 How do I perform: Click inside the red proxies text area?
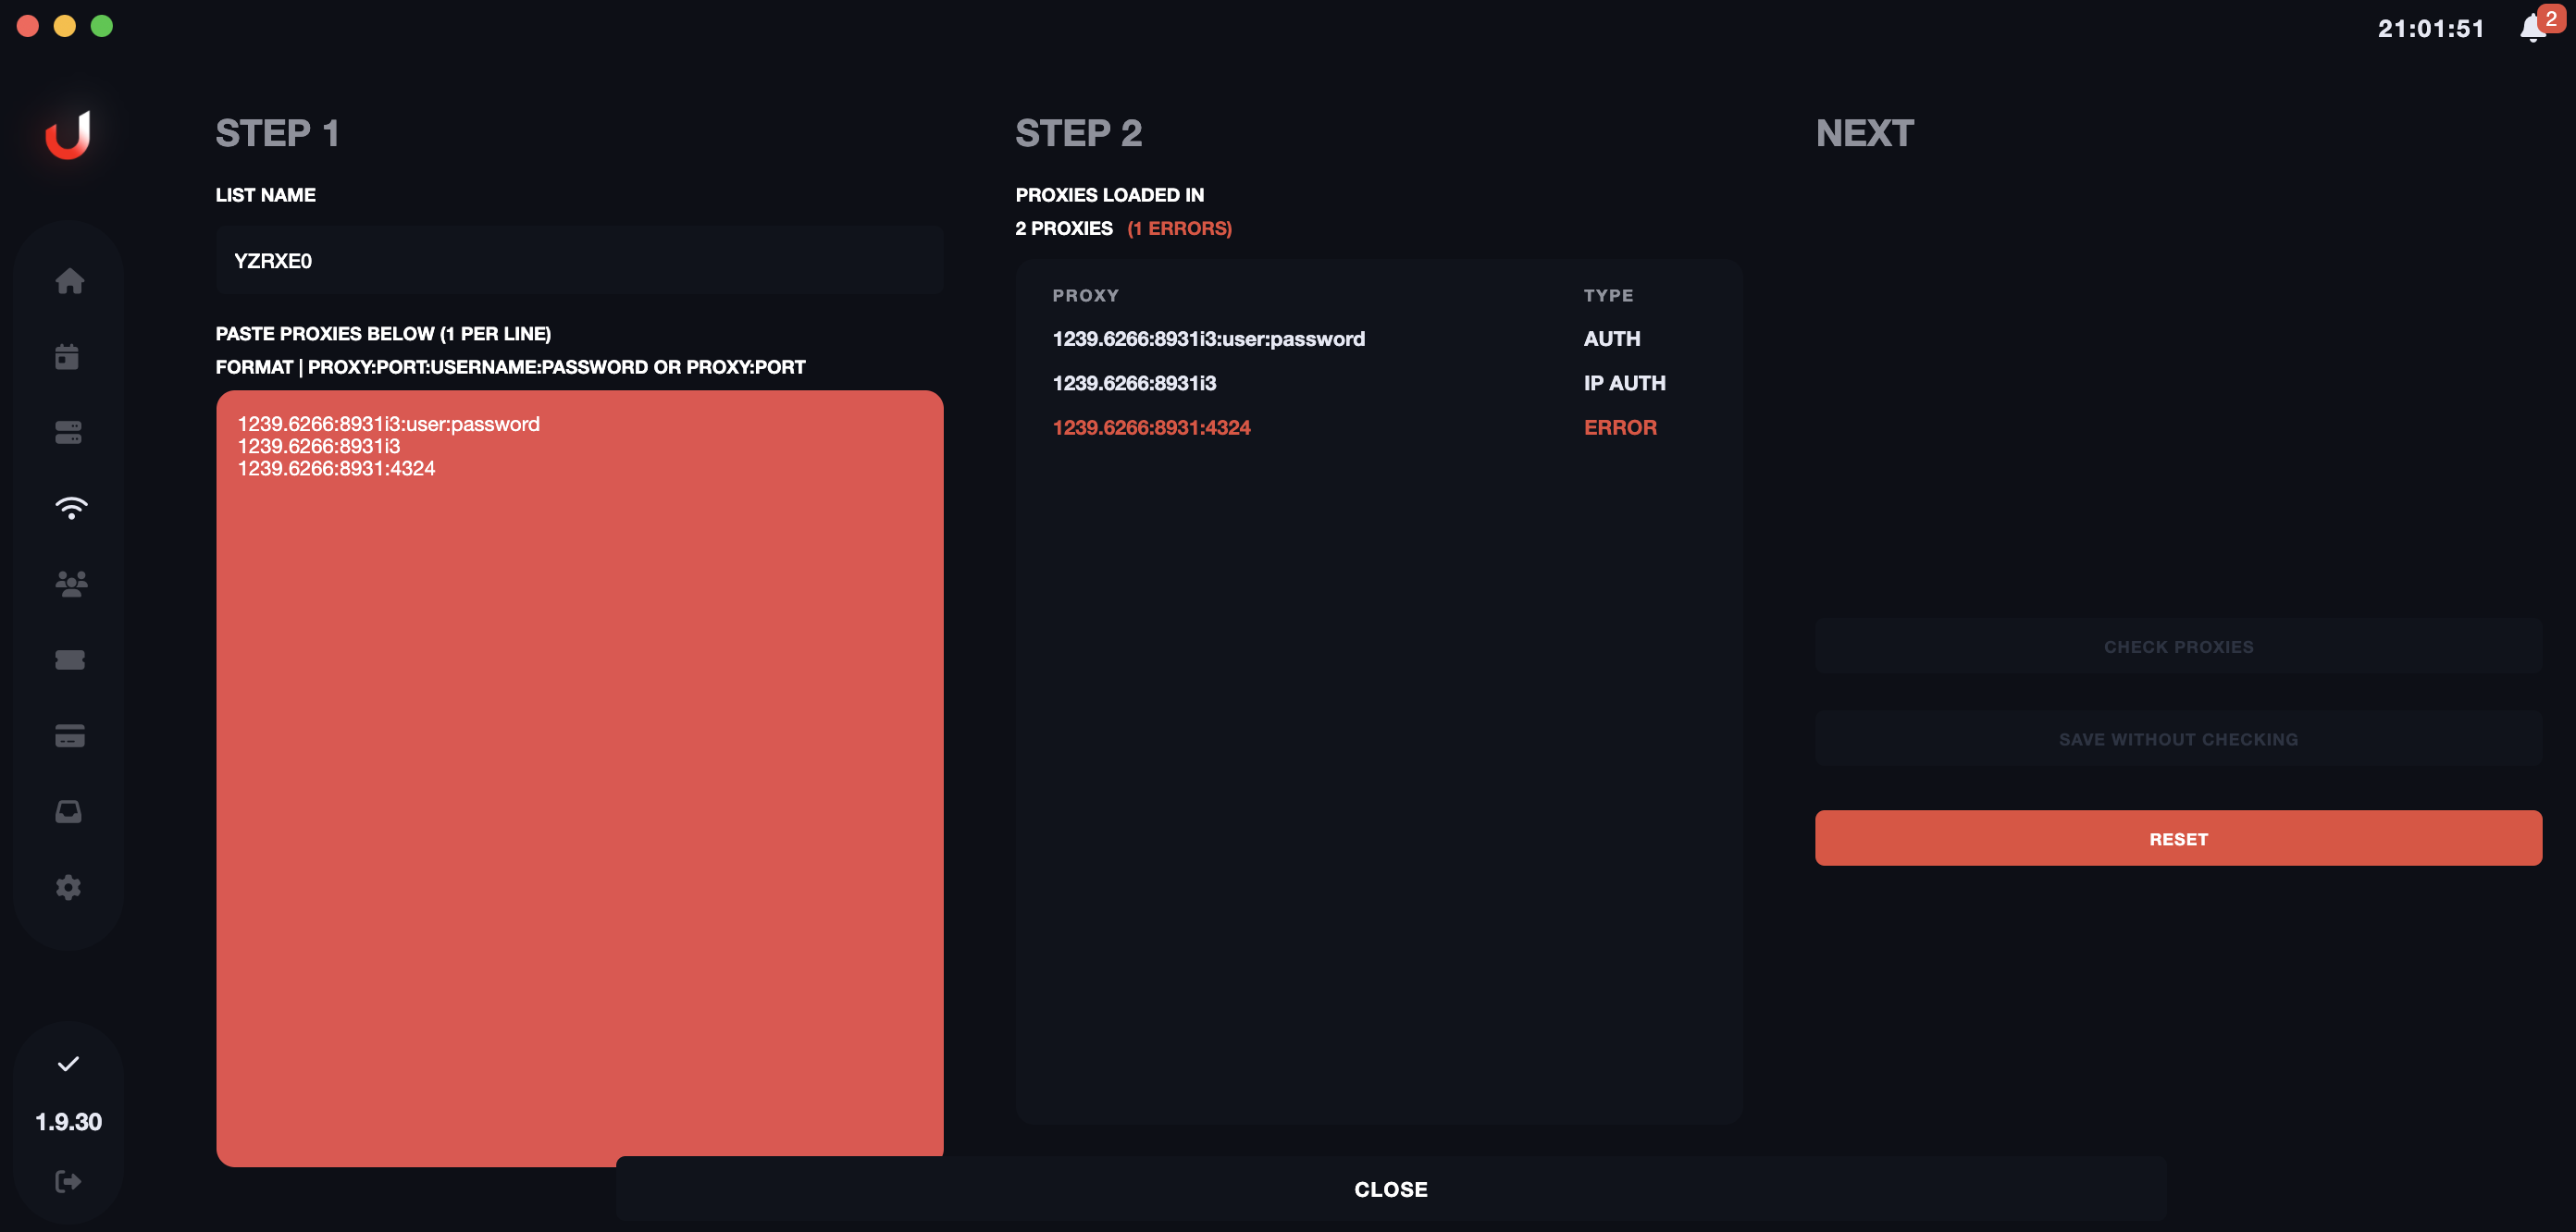[x=579, y=780]
